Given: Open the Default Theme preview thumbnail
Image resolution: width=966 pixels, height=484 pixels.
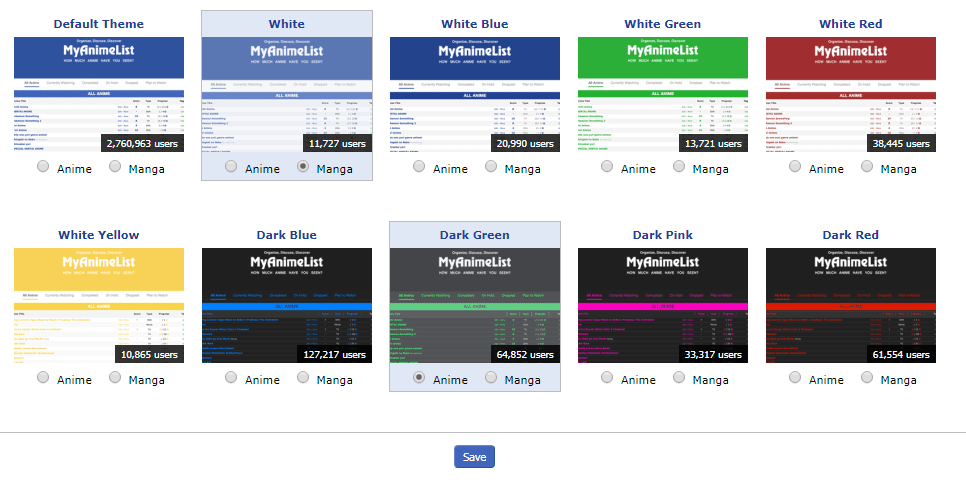Looking at the screenshot, I should tap(99, 94).
